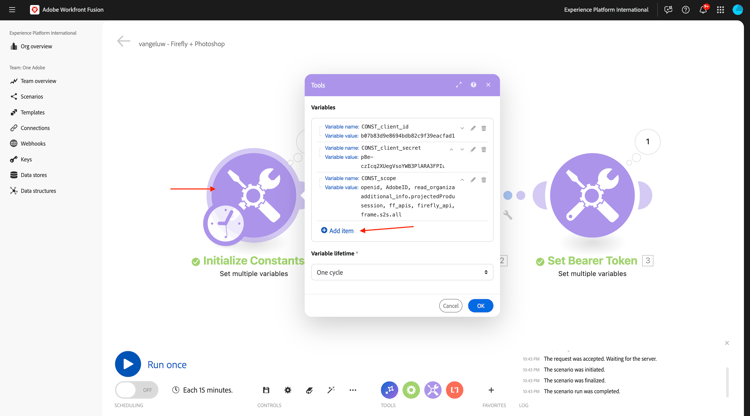This screenshot has height=416, width=750.
Task: Open the blue Flow control tools icon
Action: point(389,390)
